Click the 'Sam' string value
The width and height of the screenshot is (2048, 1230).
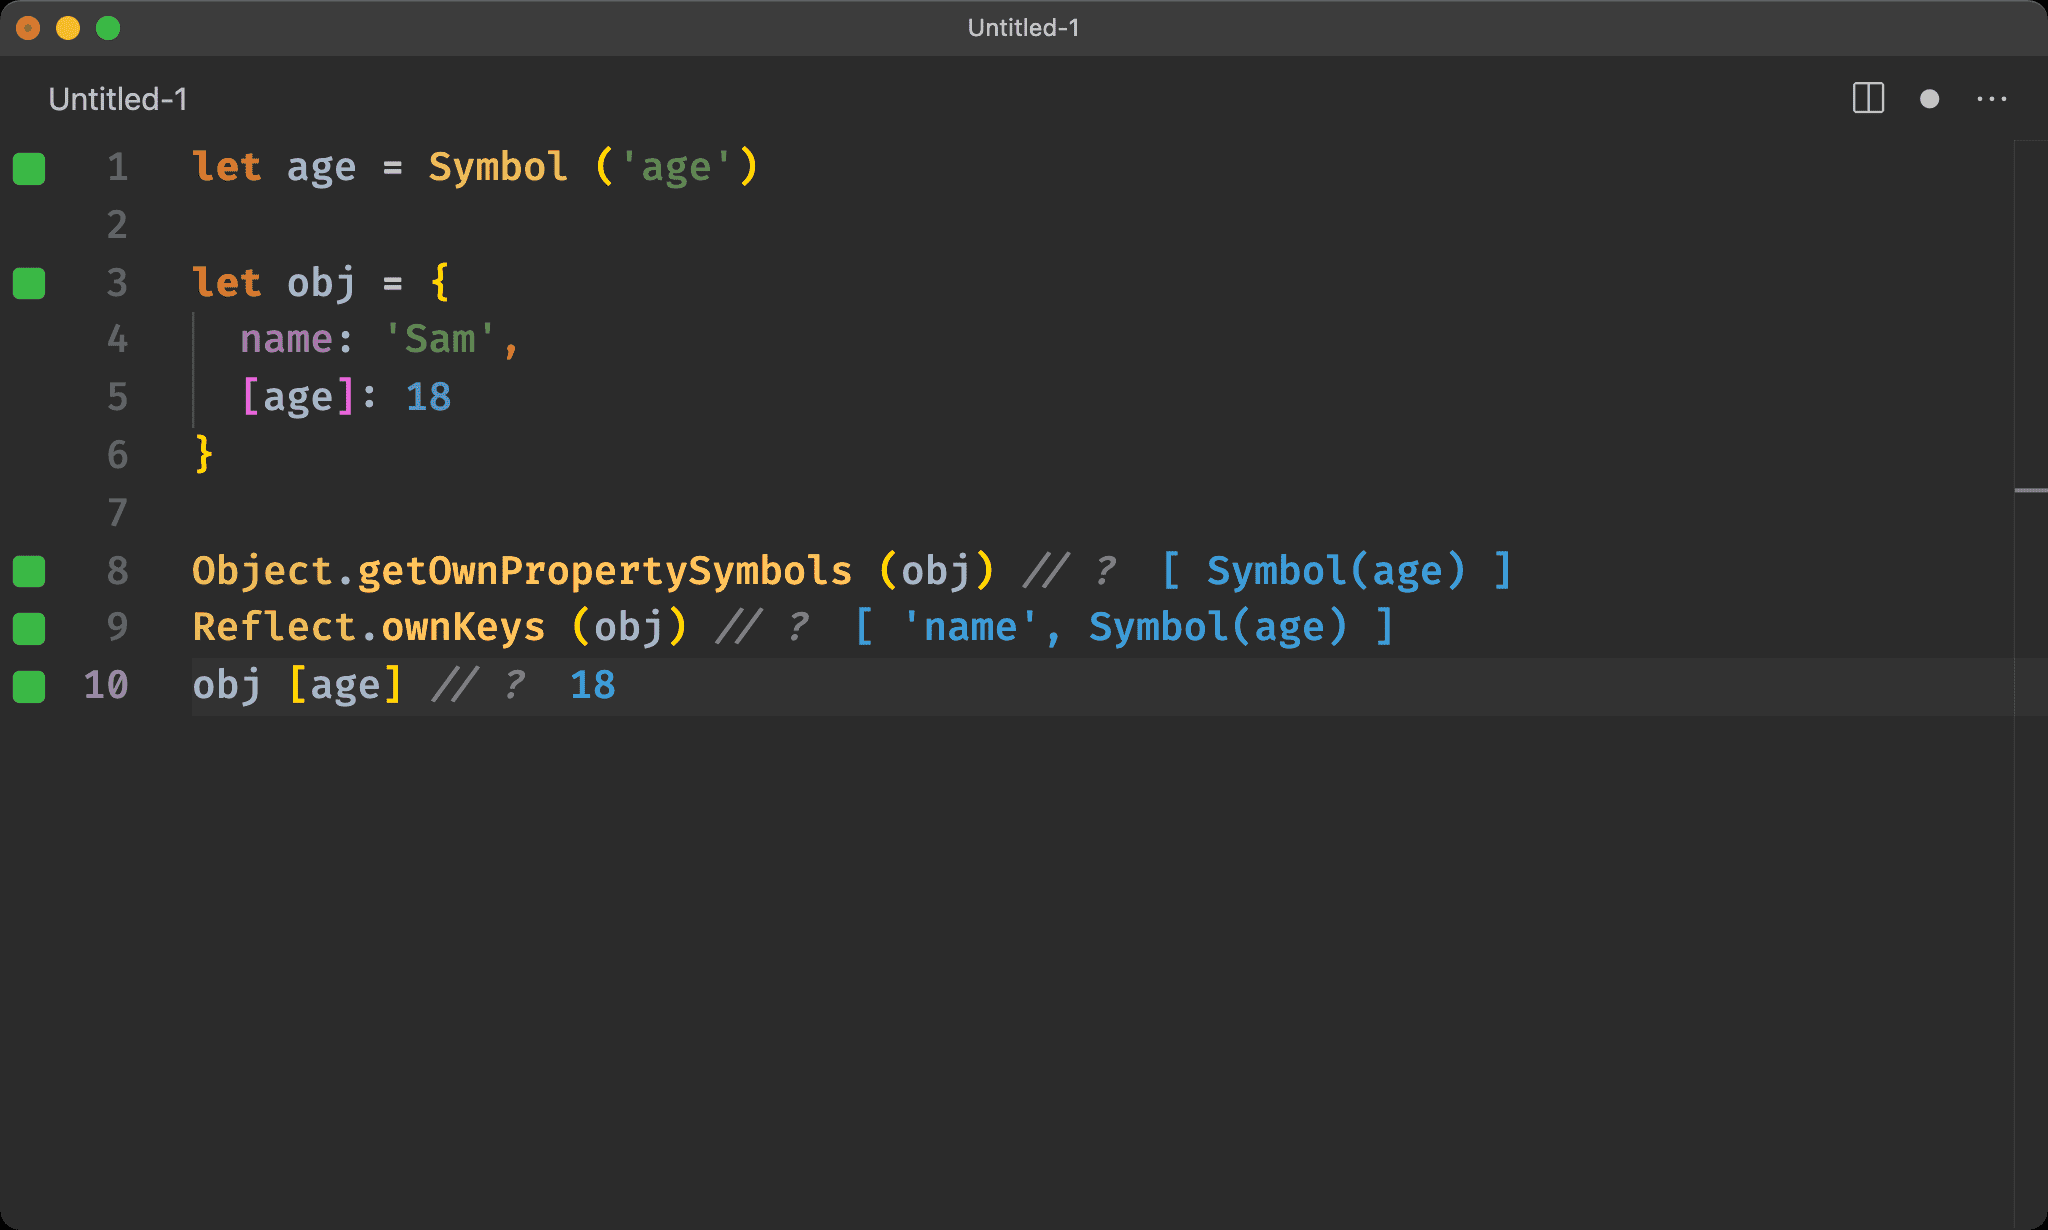click(x=440, y=339)
